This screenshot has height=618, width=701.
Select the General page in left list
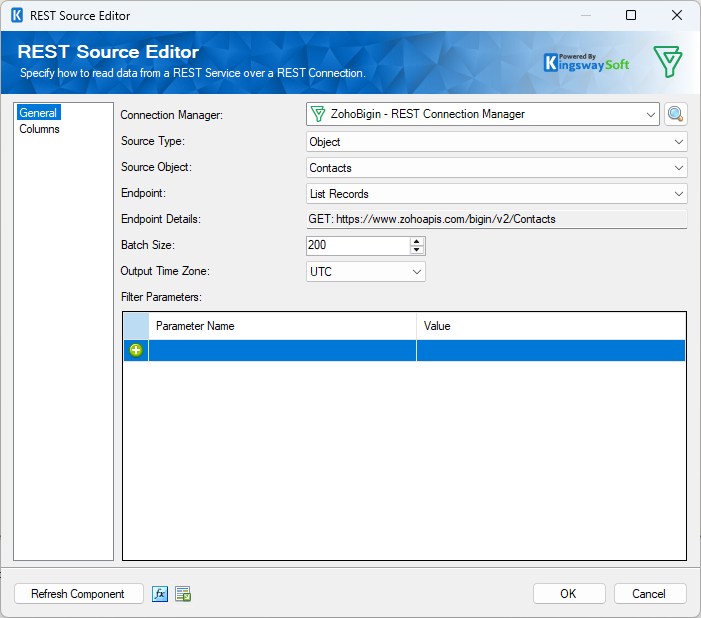[x=38, y=113]
